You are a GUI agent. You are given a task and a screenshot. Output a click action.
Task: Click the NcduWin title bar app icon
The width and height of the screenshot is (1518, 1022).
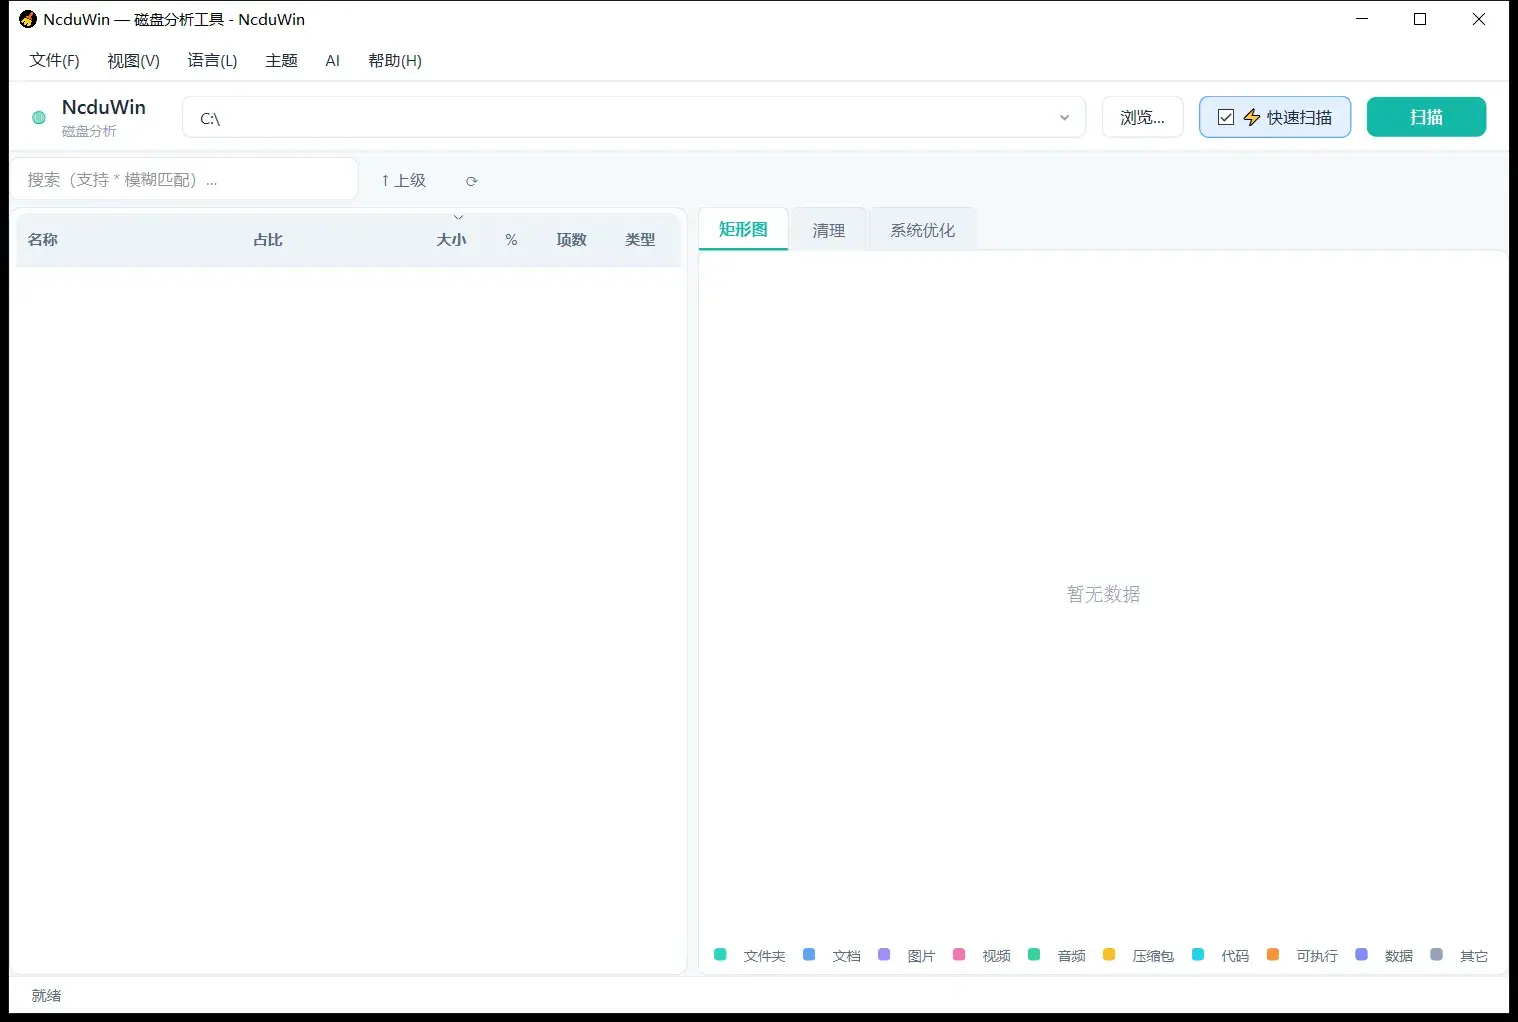click(x=28, y=19)
